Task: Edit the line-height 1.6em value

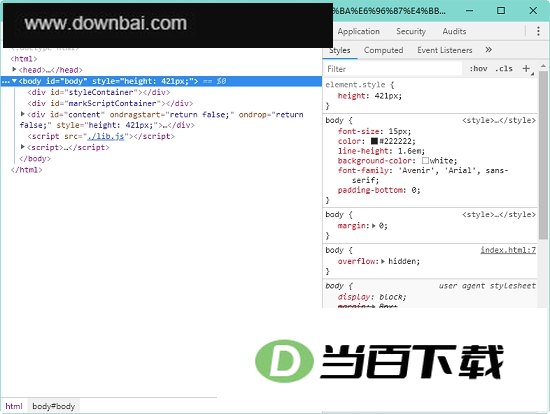Action: (410, 151)
